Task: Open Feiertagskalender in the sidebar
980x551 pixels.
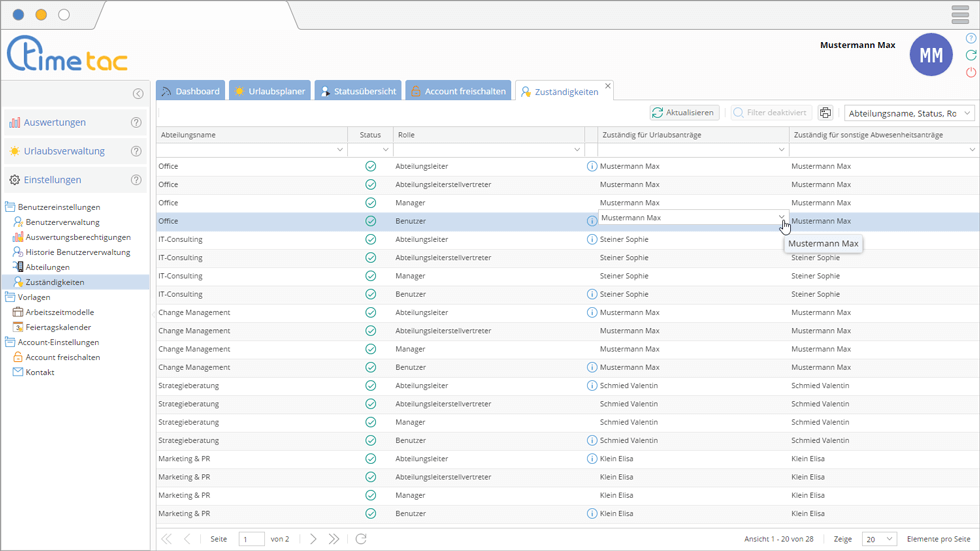Action: (58, 327)
